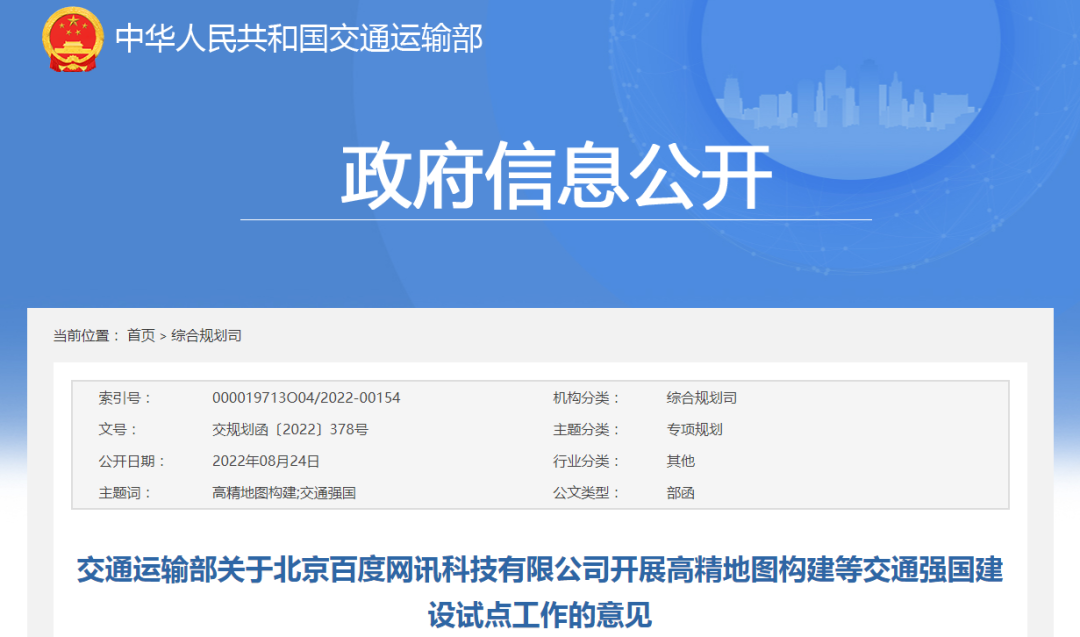Screen dimensions: 1080x637
Task: Click the 文号 field label
Action: click(118, 430)
